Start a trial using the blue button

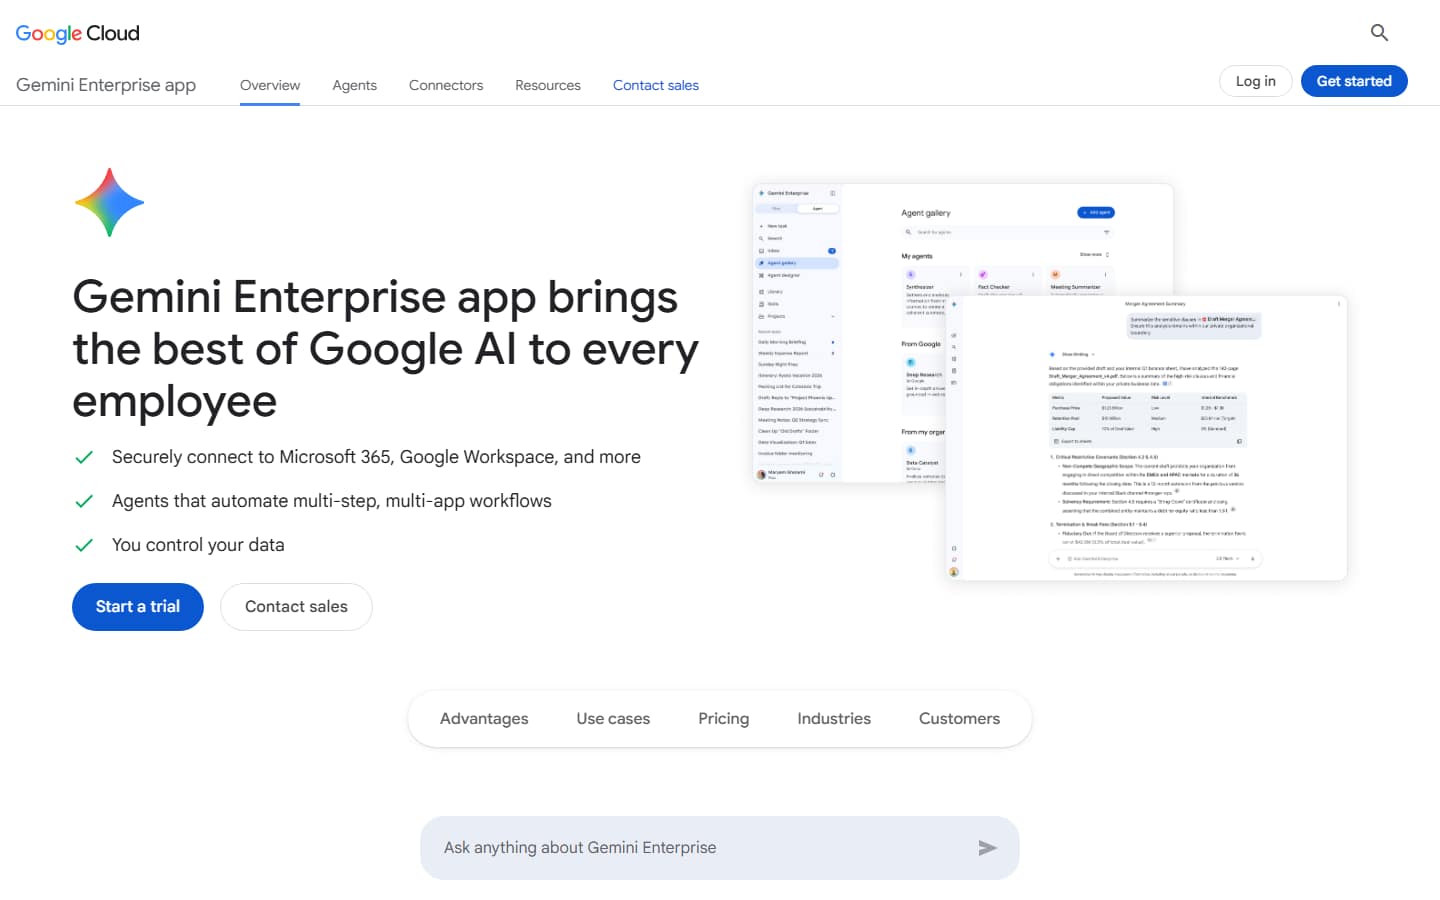point(138,607)
